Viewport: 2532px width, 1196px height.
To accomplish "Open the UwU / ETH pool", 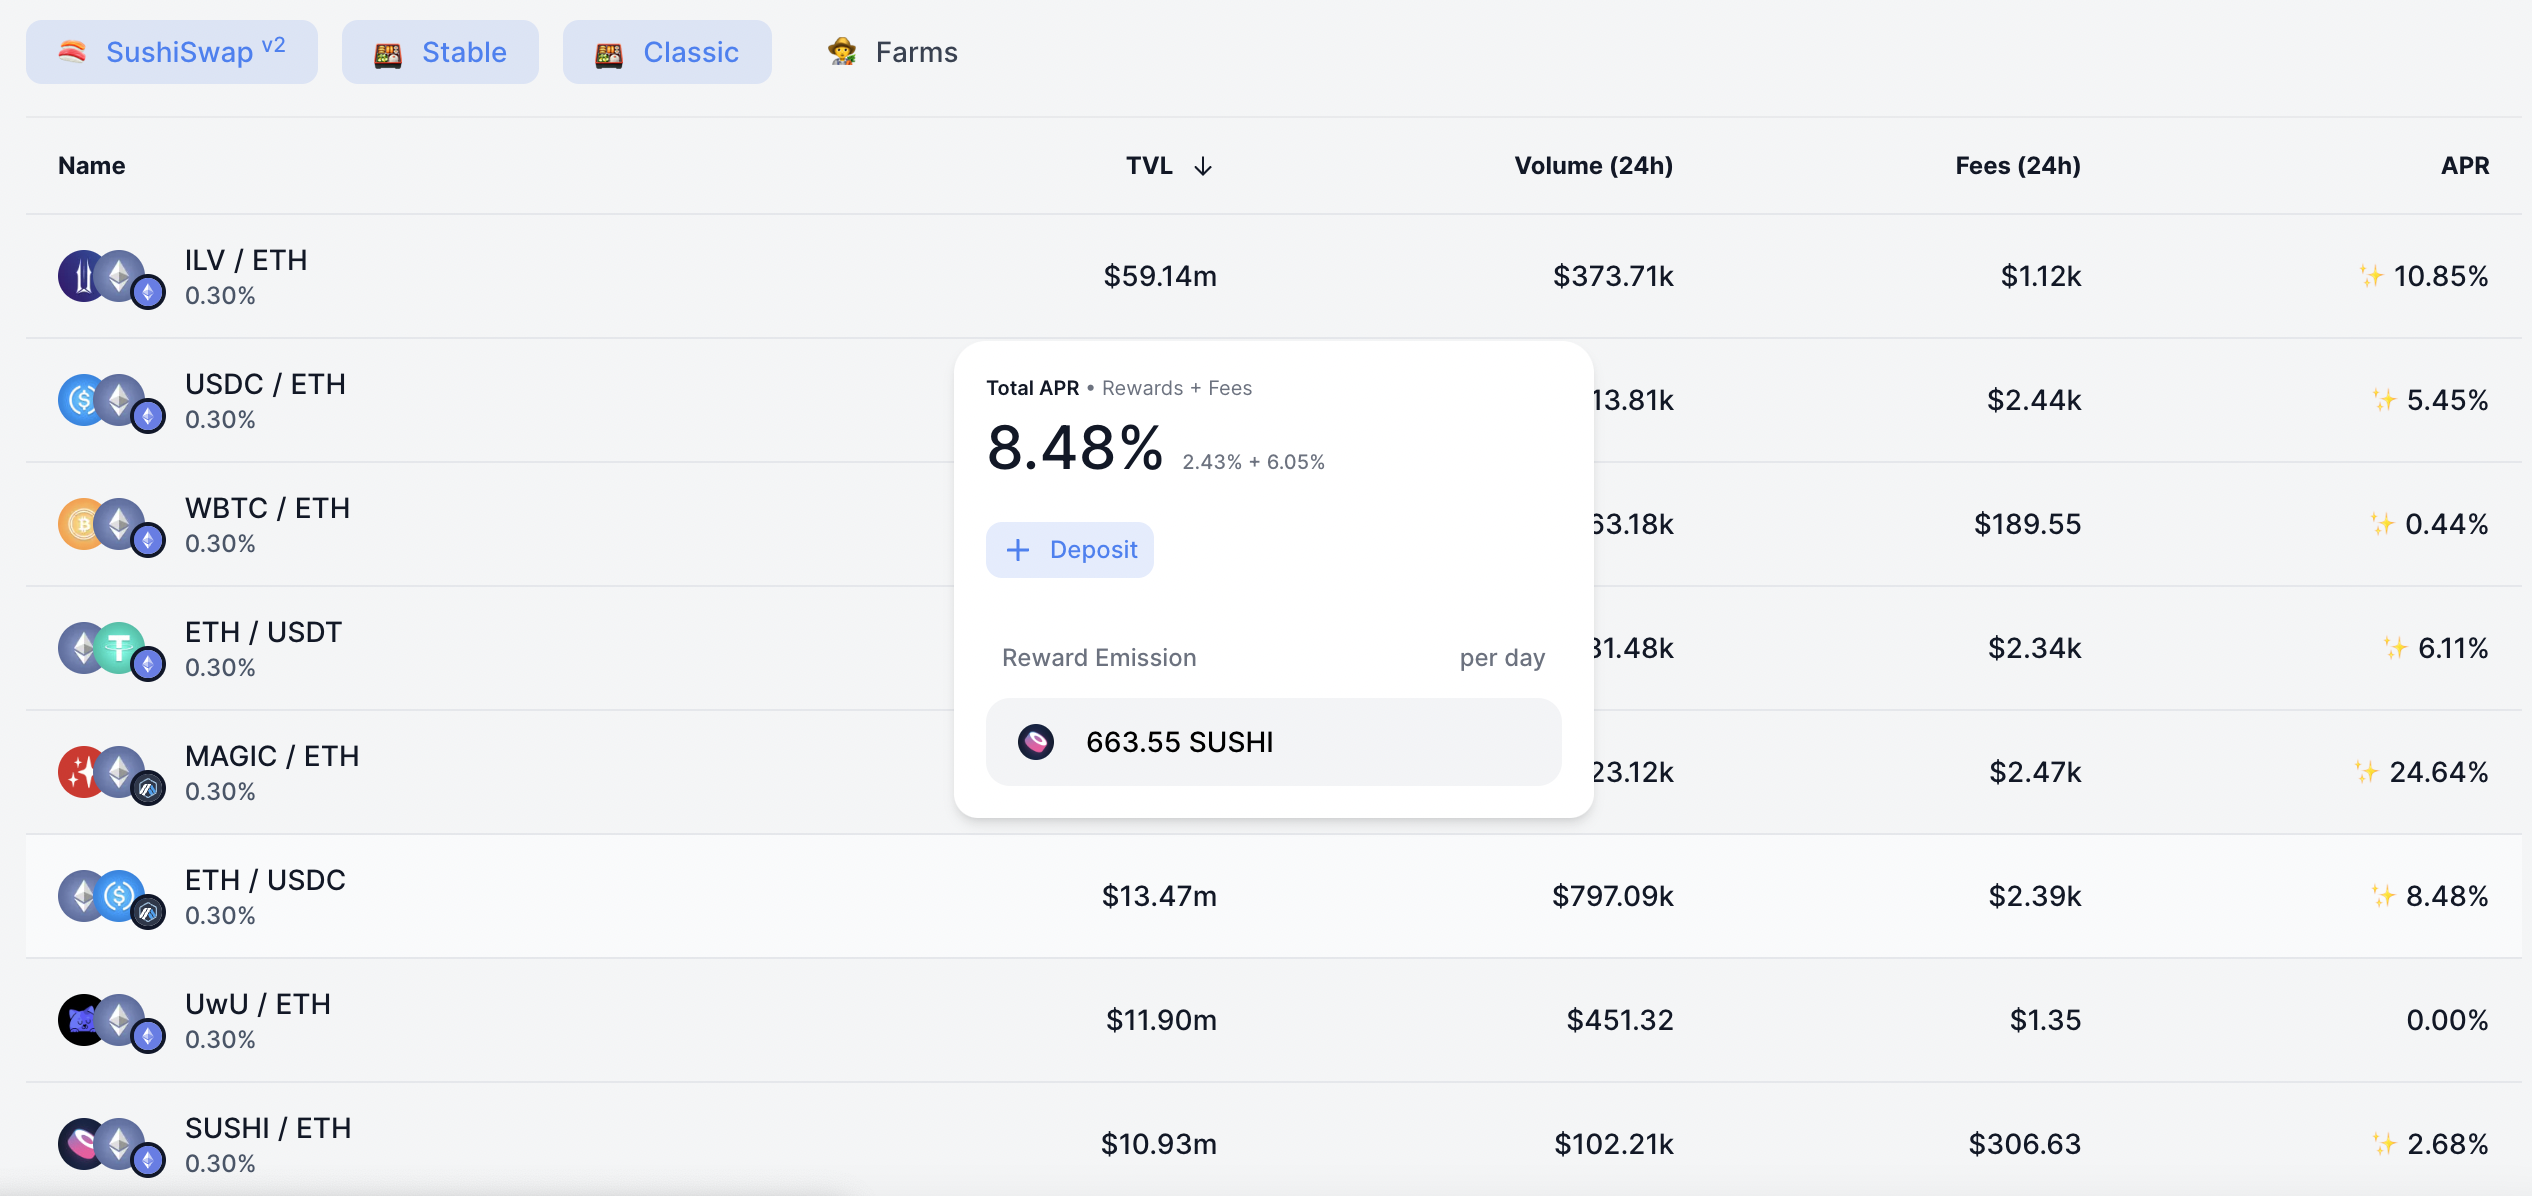I will click(x=1274, y=1020).
